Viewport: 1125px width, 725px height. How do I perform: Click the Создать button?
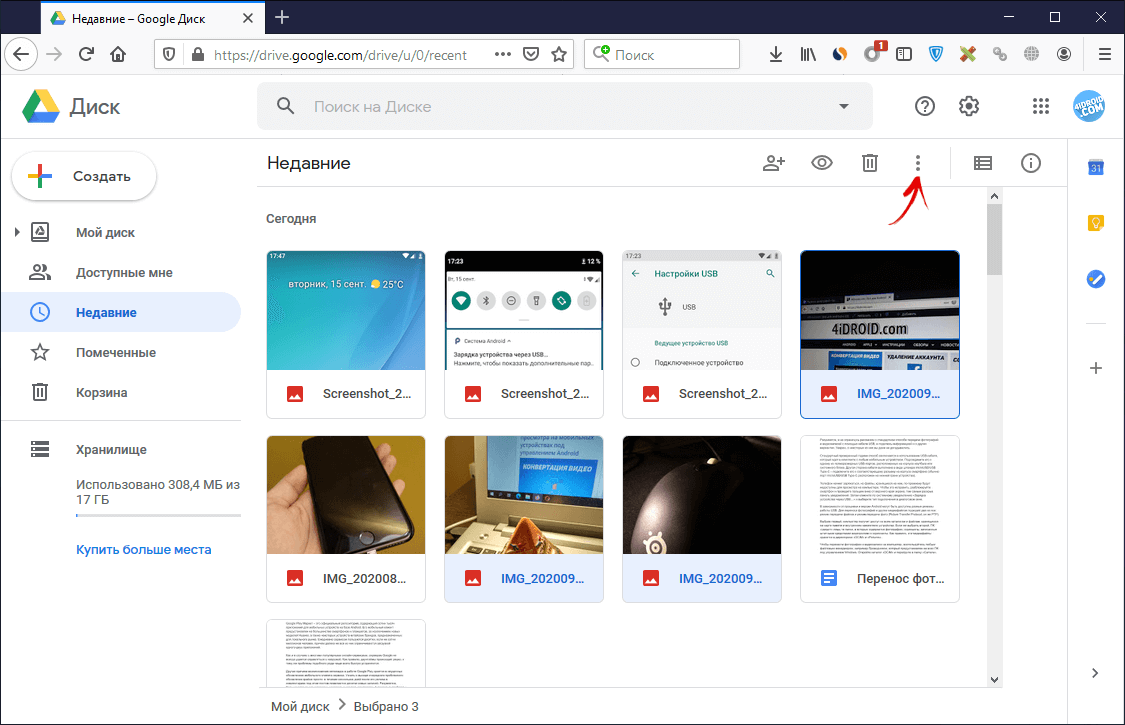(84, 177)
